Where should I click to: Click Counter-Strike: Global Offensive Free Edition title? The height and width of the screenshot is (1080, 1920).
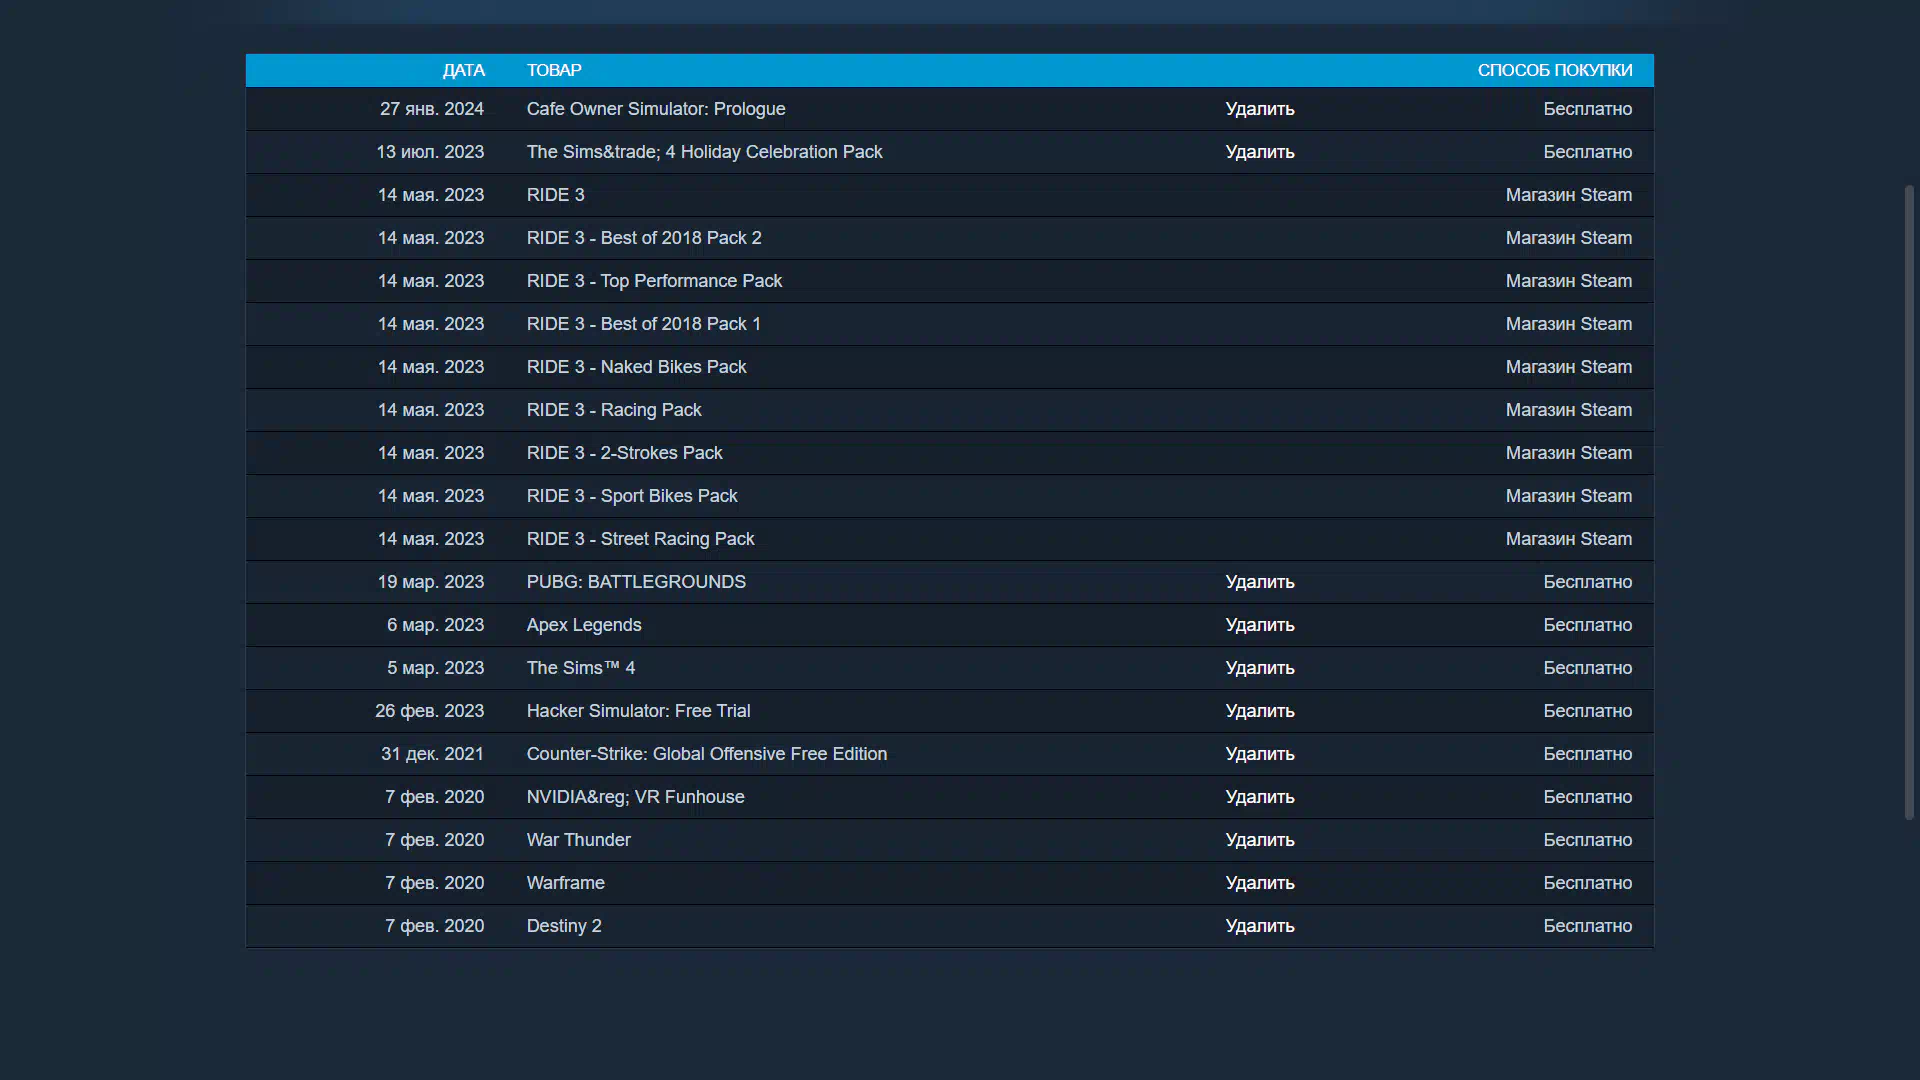(x=707, y=754)
